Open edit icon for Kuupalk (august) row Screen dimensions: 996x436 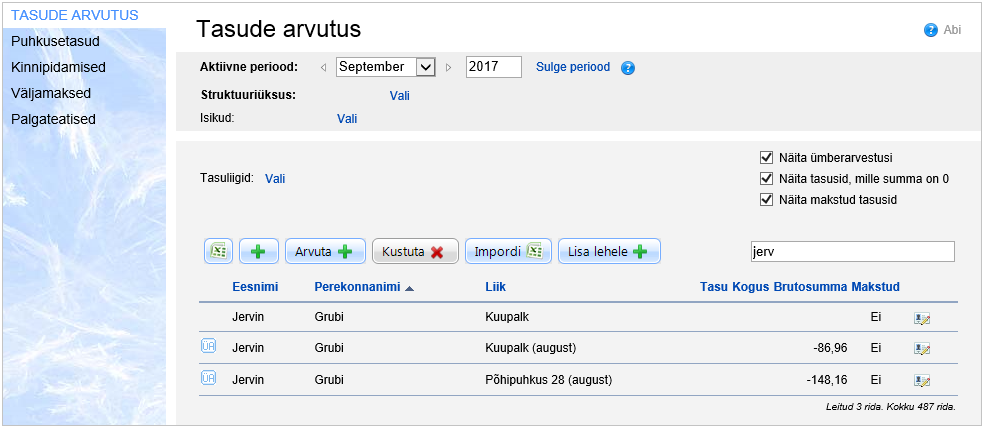click(922, 348)
